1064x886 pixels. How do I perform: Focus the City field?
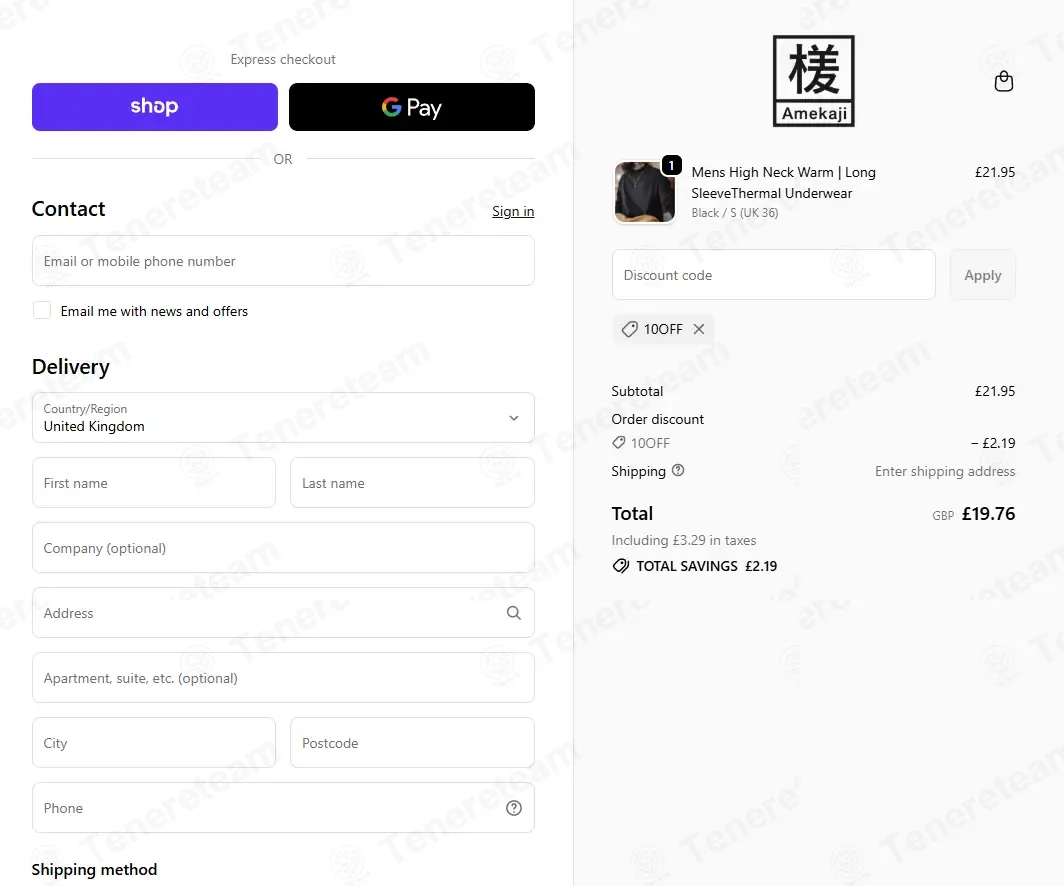(x=154, y=743)
